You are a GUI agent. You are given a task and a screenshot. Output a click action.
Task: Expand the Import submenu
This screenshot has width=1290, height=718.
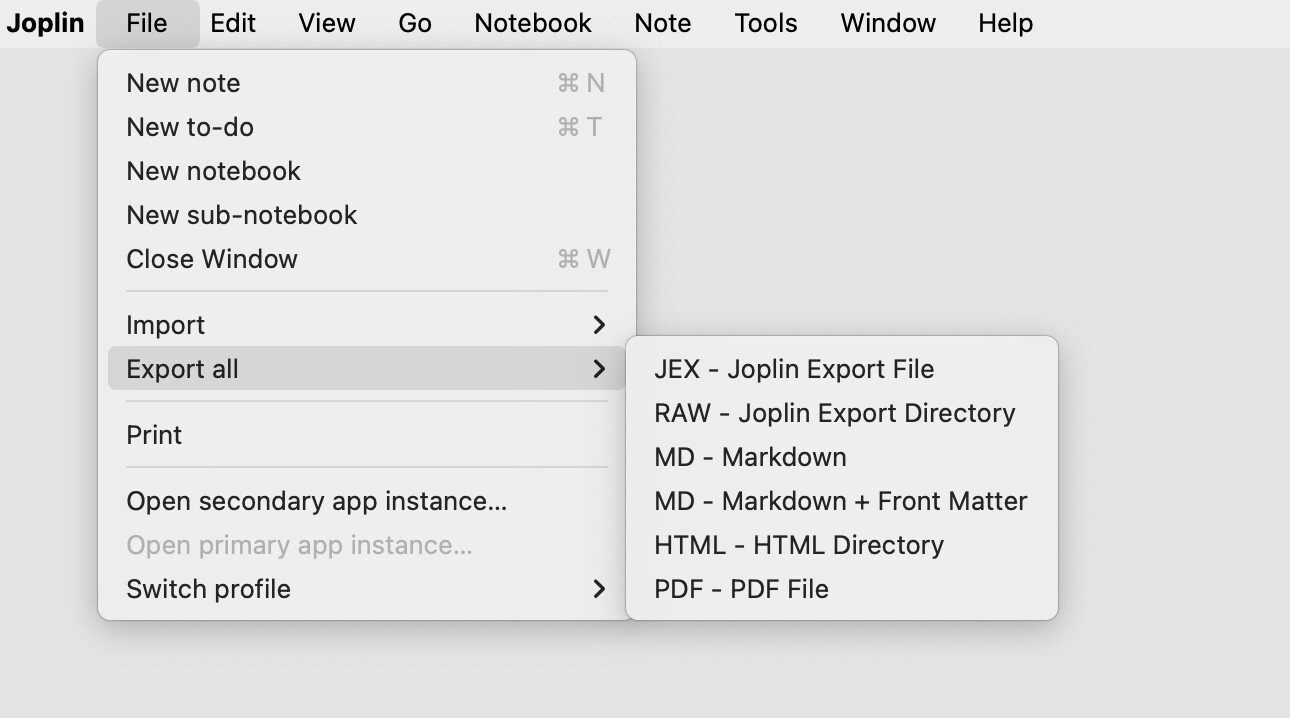coord(367,325)
